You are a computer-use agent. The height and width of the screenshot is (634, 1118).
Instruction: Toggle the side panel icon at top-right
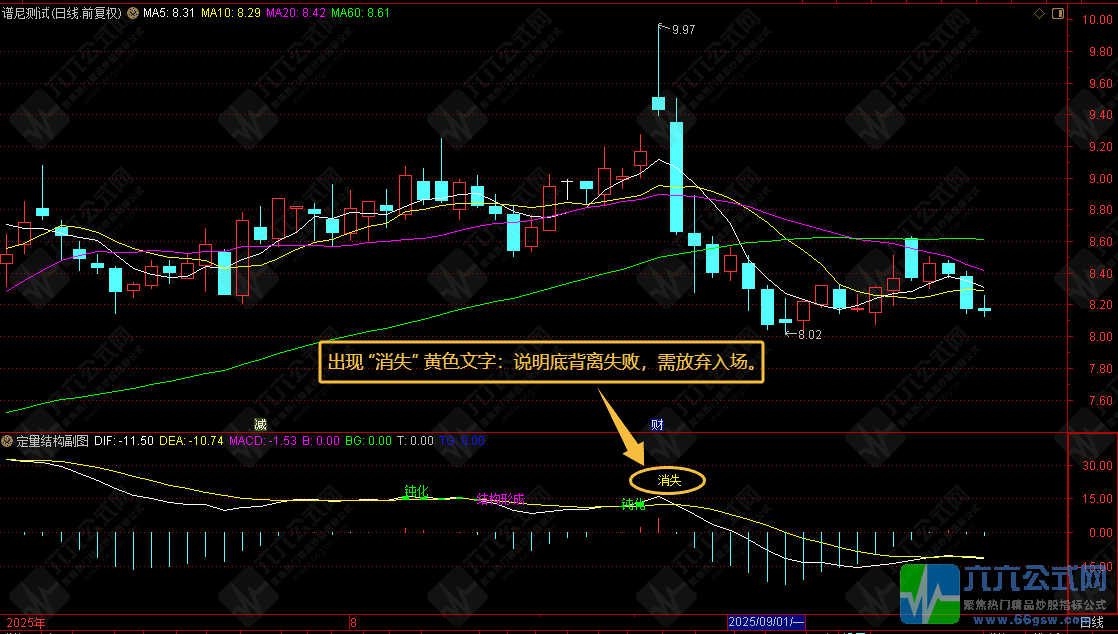pyautogui.click(x=1057, y=14)
